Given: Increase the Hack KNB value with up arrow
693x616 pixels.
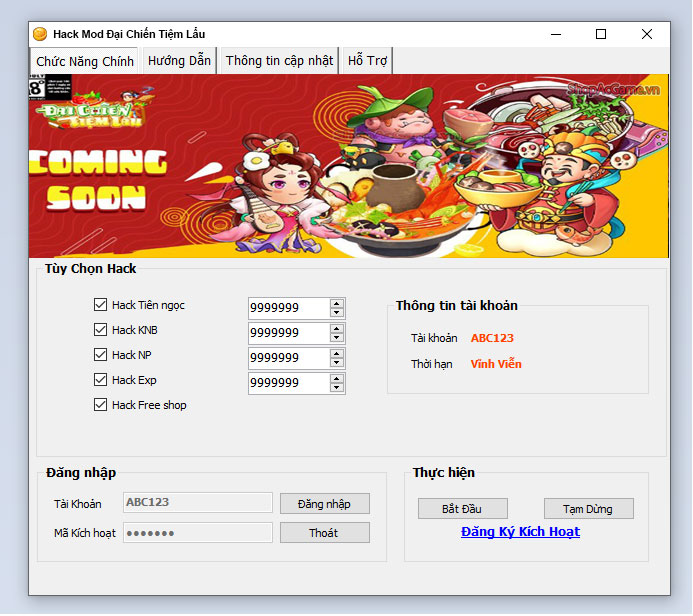Looking at the screenshot, I should point(337,329).
